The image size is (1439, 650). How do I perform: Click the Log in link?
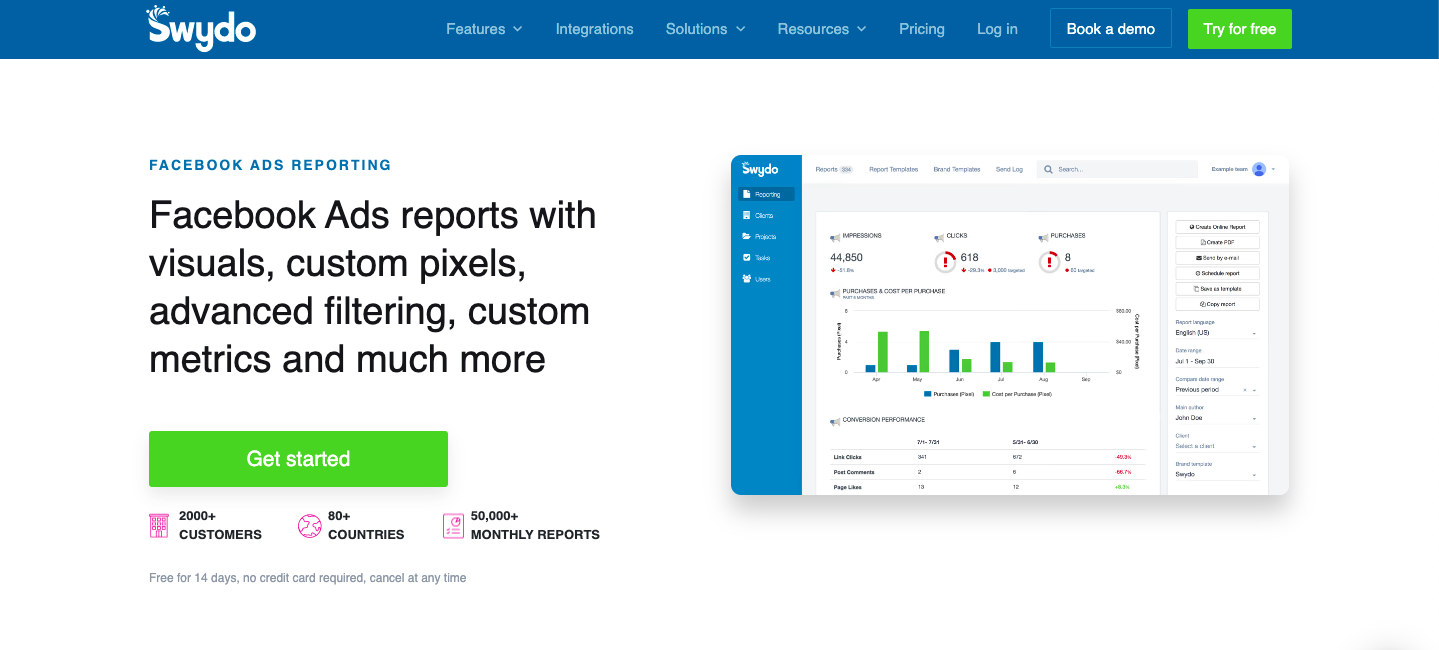tap(997, 29)
